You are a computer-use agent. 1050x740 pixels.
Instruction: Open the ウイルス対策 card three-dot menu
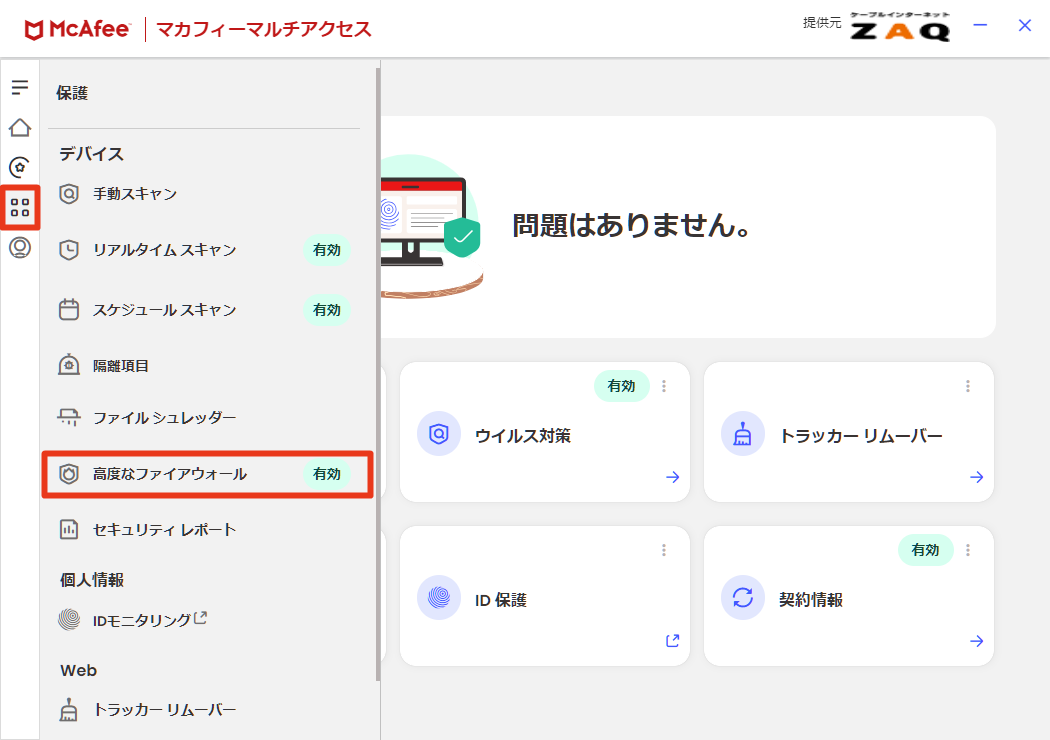(x=664, y=386)
